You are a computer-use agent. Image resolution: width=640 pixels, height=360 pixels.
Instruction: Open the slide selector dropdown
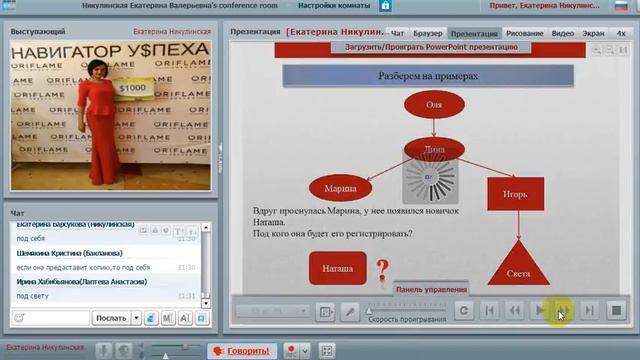(272, 311)
